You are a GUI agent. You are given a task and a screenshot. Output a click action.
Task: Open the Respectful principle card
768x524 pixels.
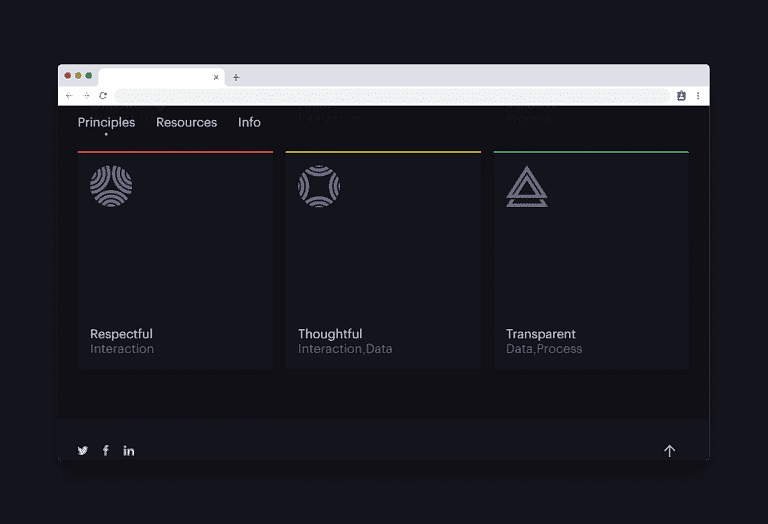pos(175,260)
